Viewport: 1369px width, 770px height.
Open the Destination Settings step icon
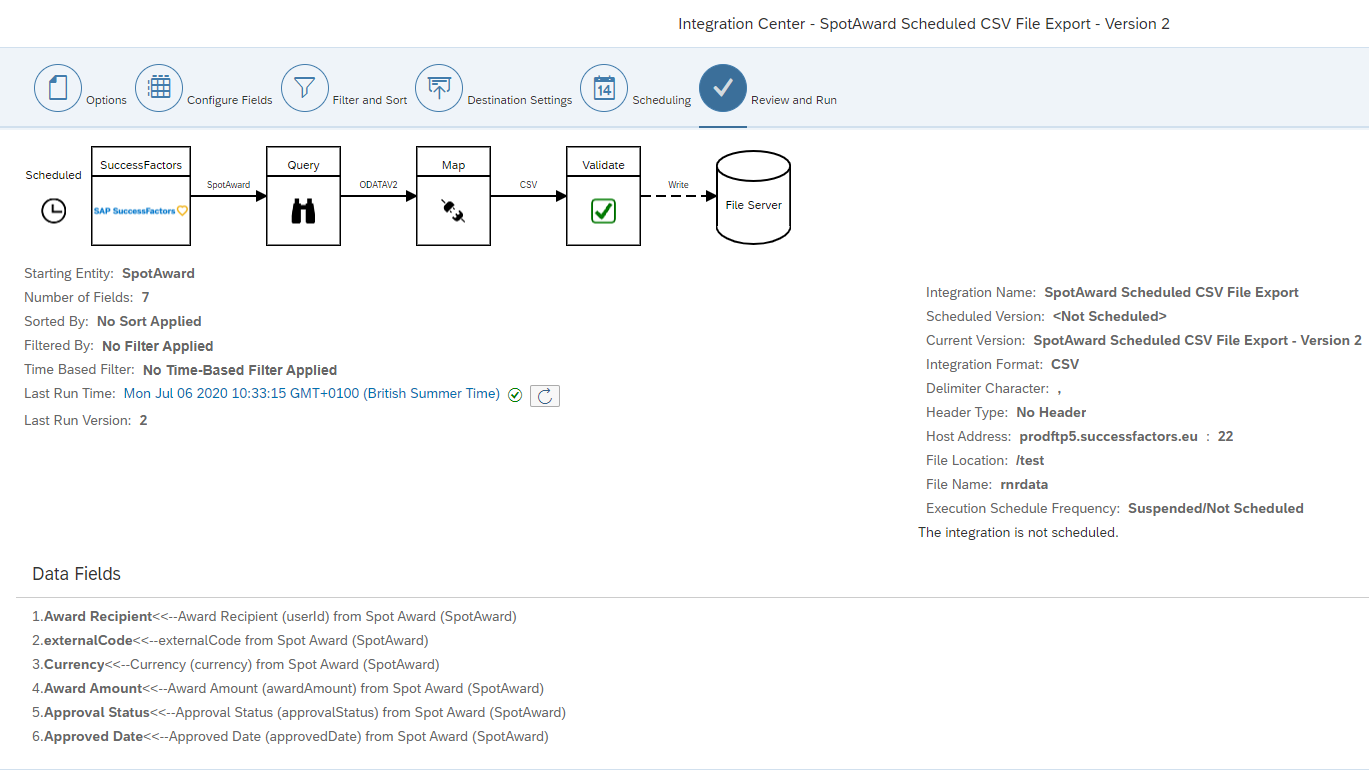pyautogui.click(x=439, y=88)
